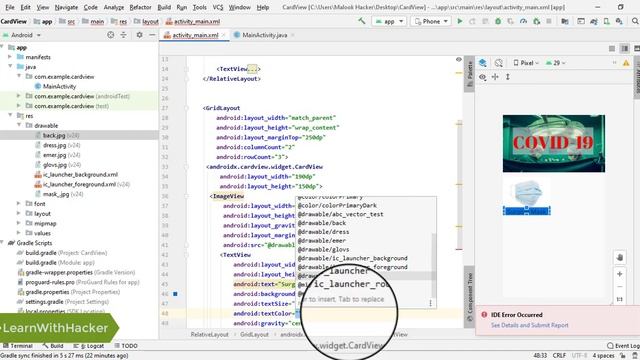Image resolution: width=640 pixels, height=360 pixels.
Task: Switch editor to Code-only view mode
Action: point(612,49)
